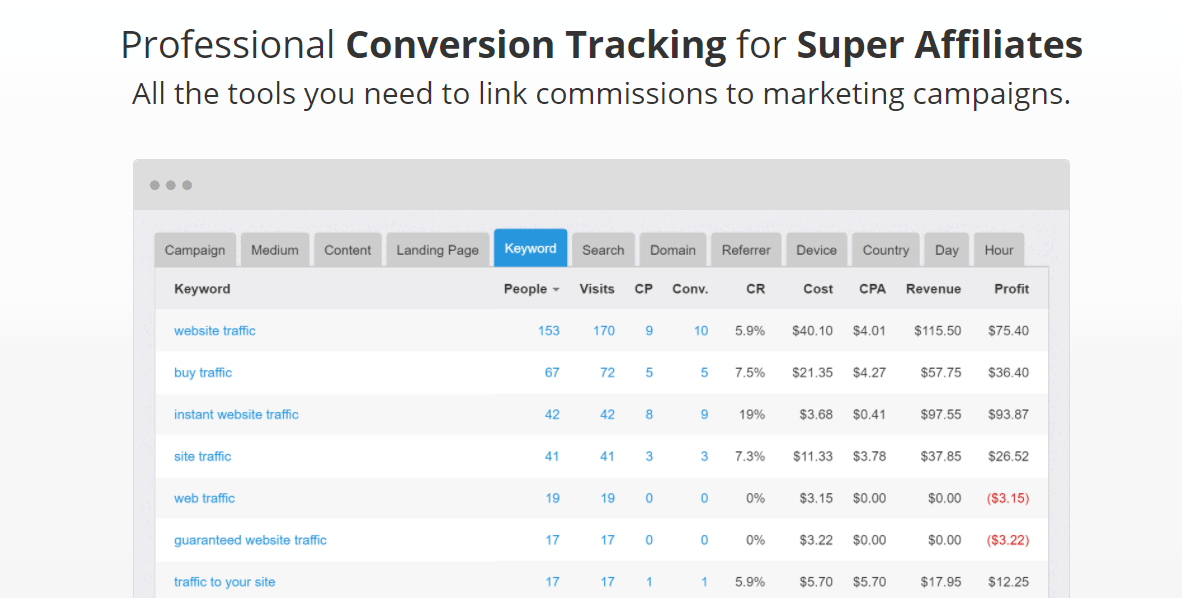Click the Profit column header

[1011, 289]
